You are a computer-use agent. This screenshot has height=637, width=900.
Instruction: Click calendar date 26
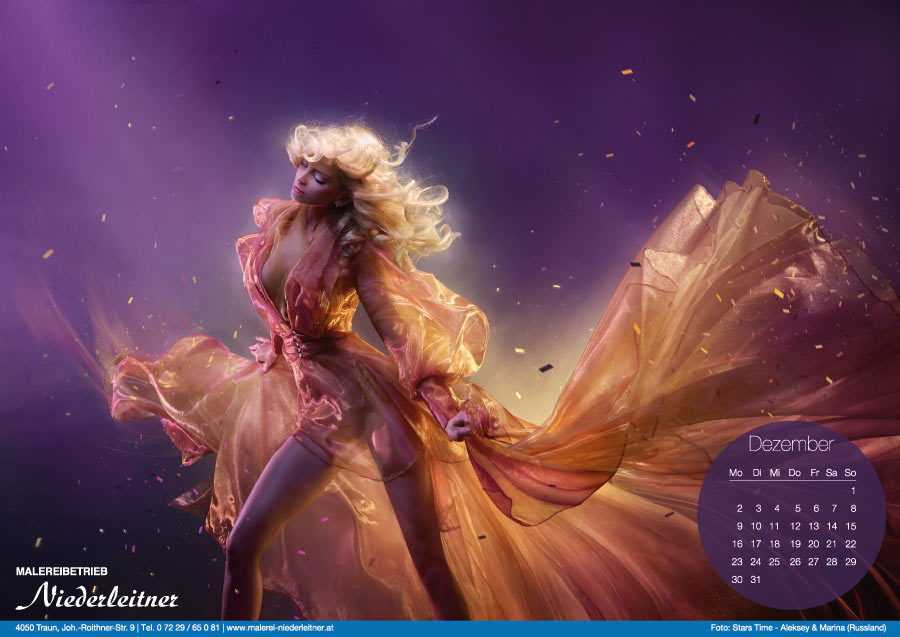click(x=795, y=562)
